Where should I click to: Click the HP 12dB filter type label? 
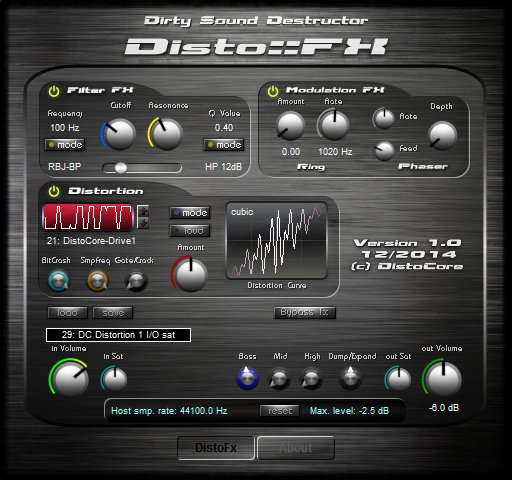(x=223, y=167)
